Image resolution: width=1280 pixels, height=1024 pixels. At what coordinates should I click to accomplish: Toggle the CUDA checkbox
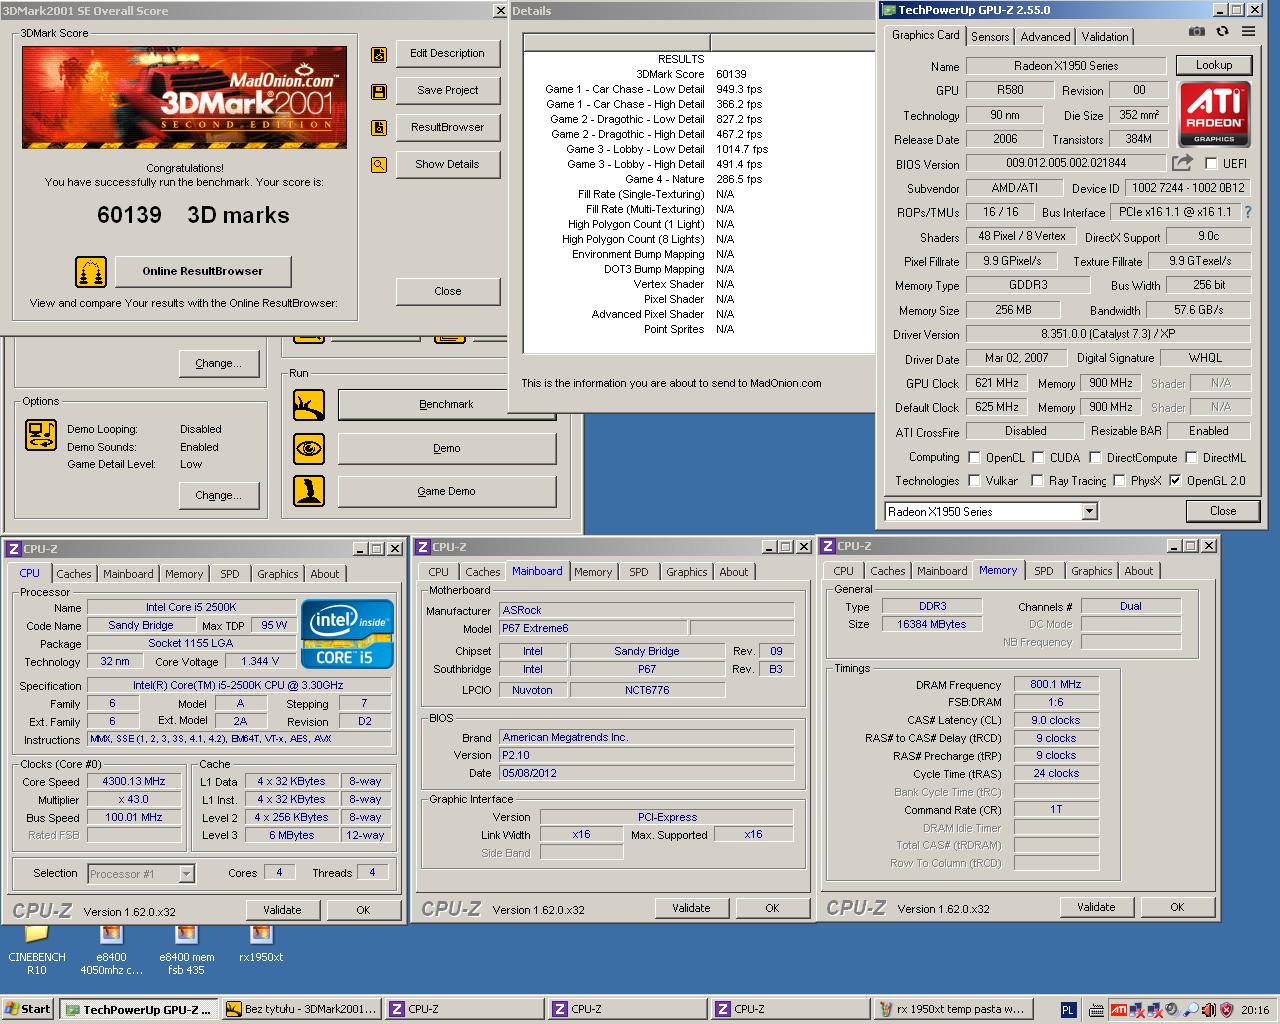point(1038,457)
